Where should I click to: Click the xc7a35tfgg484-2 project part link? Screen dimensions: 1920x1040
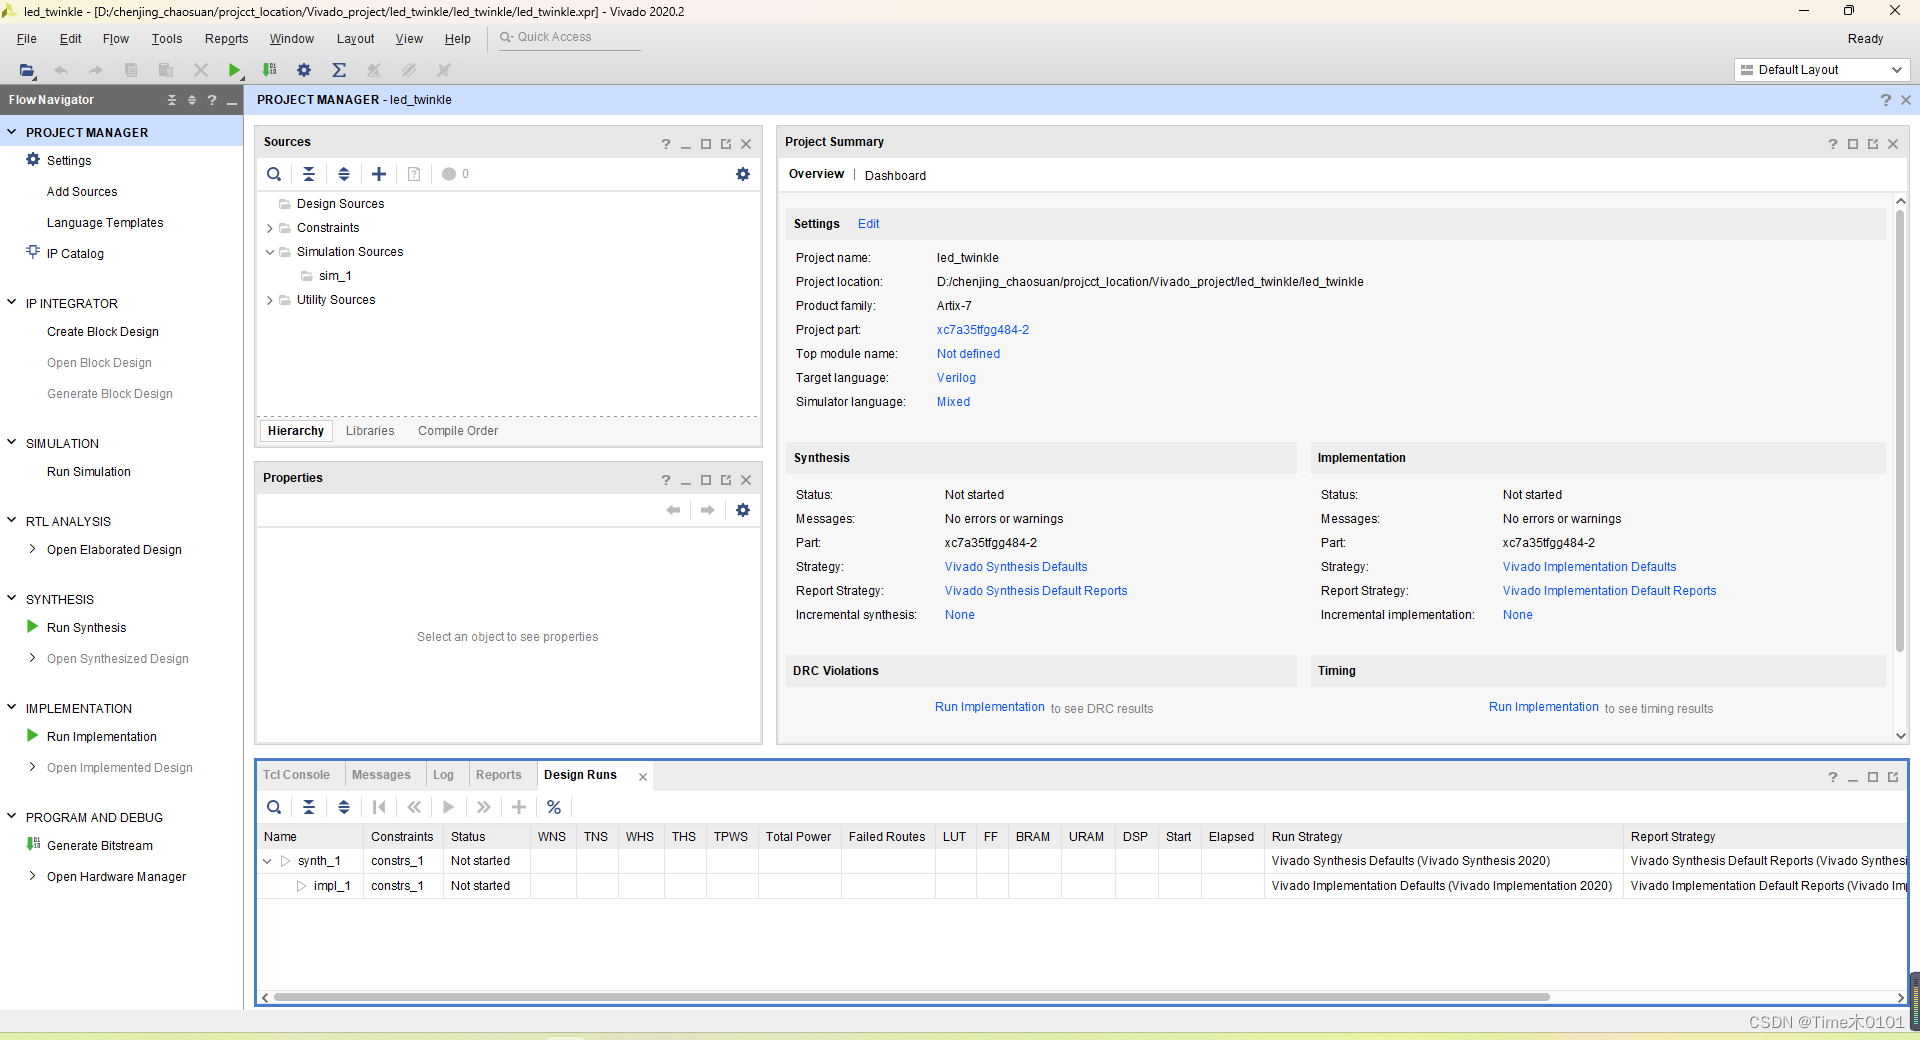click(983, 330)
